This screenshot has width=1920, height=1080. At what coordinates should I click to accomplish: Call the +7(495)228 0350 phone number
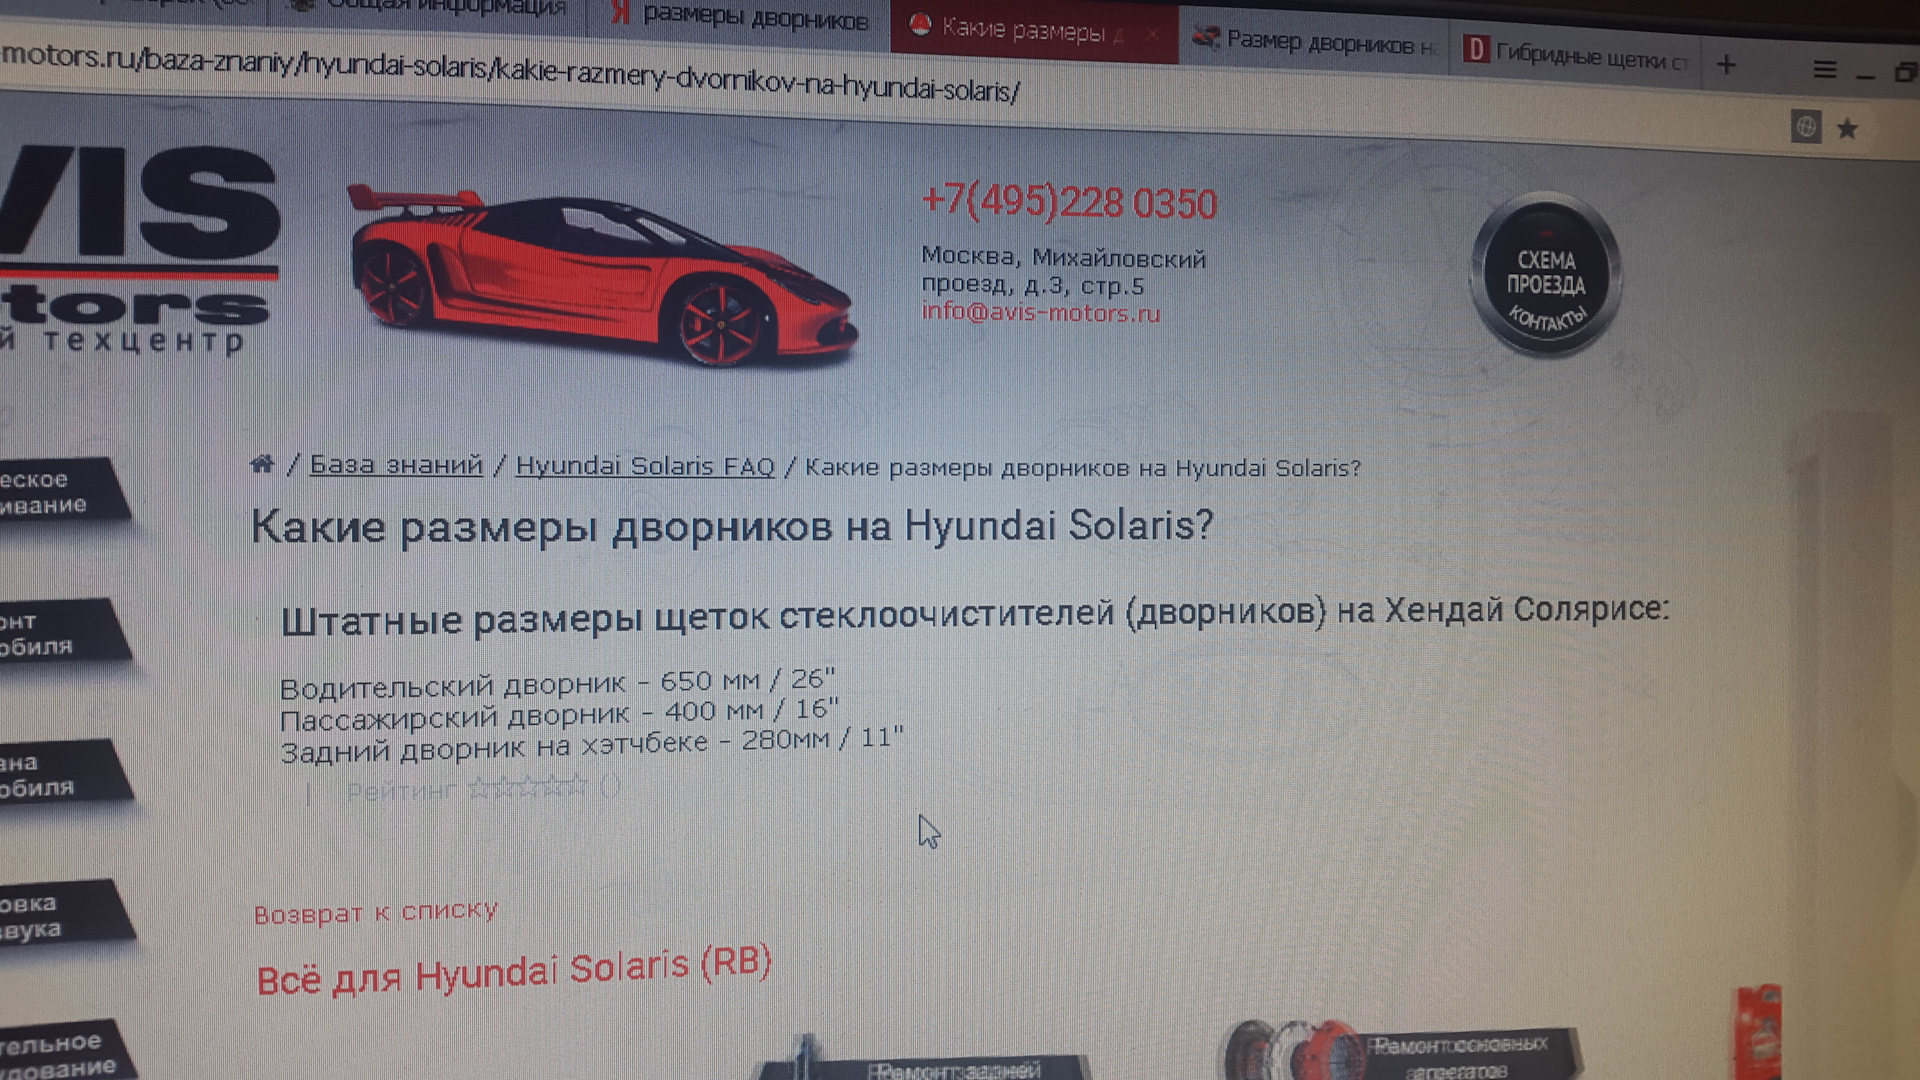pos(1069,202)
